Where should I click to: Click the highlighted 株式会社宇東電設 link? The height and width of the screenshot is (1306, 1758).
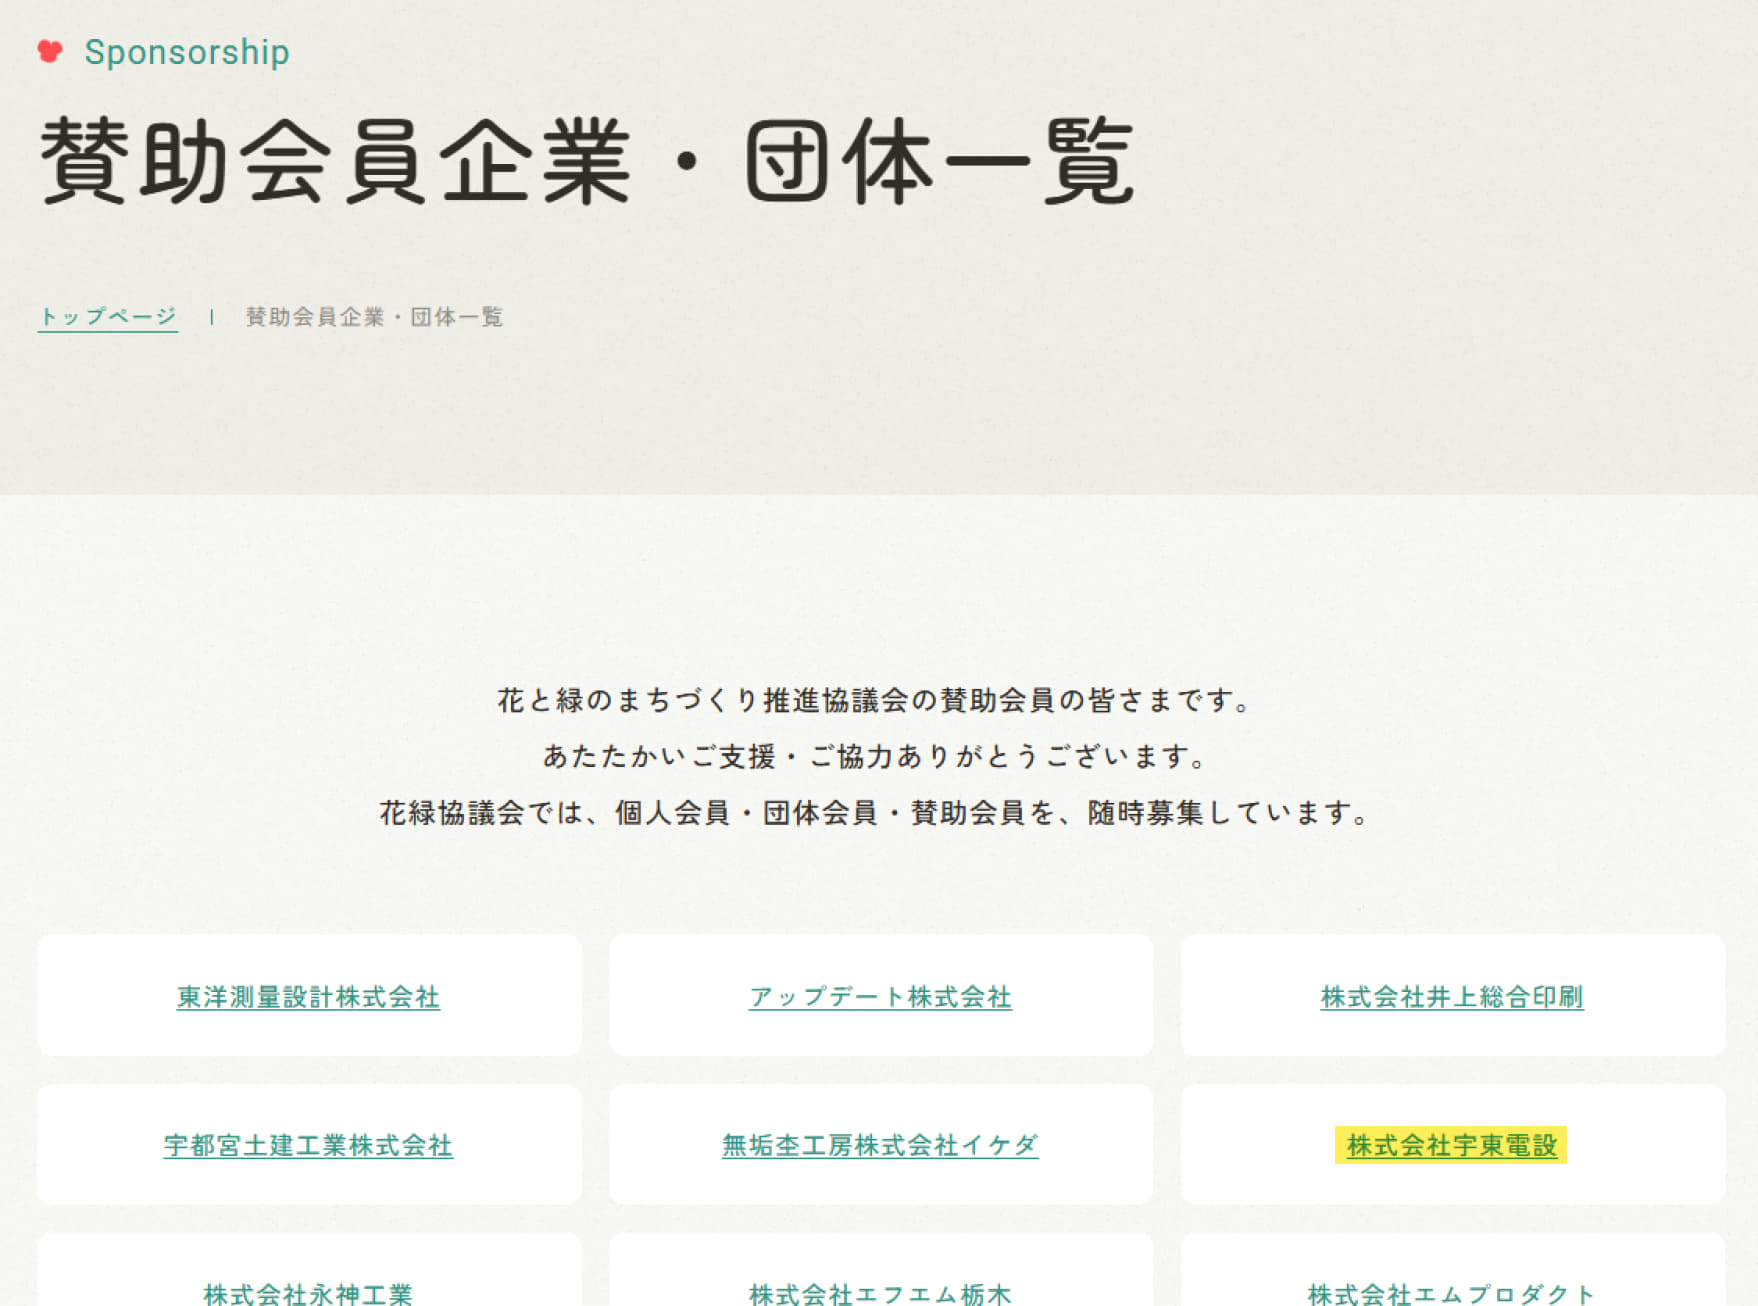click(x=1451, y=1145)
